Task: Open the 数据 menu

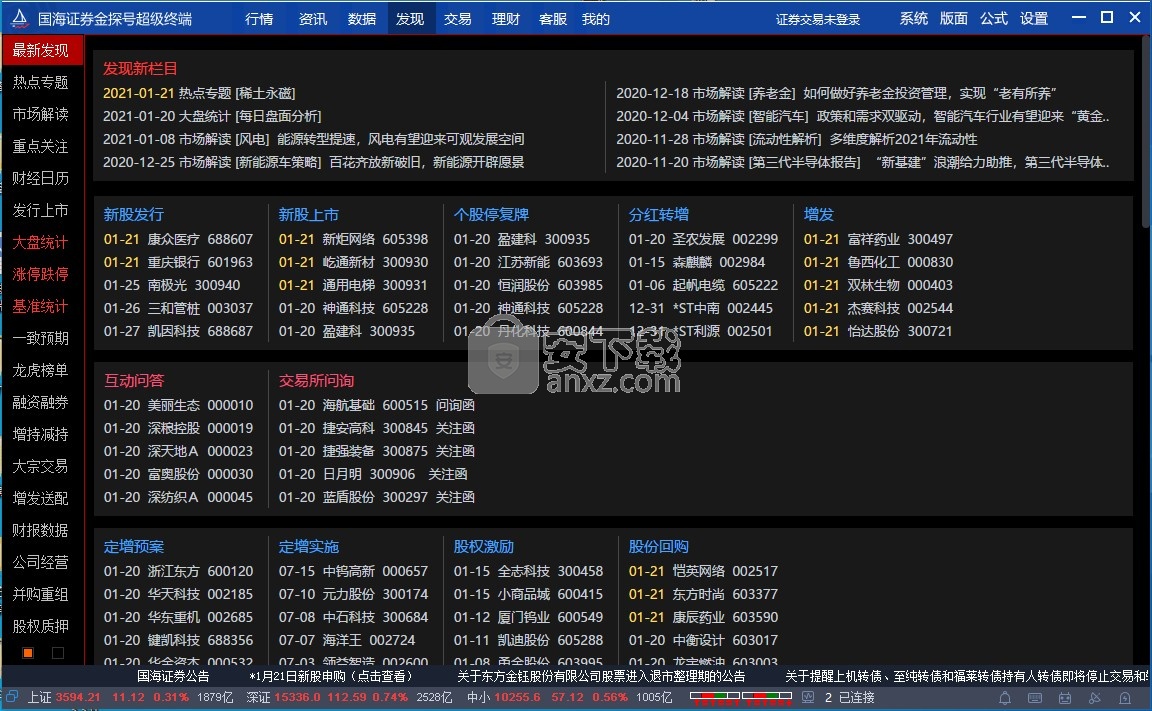Action: 361,19
